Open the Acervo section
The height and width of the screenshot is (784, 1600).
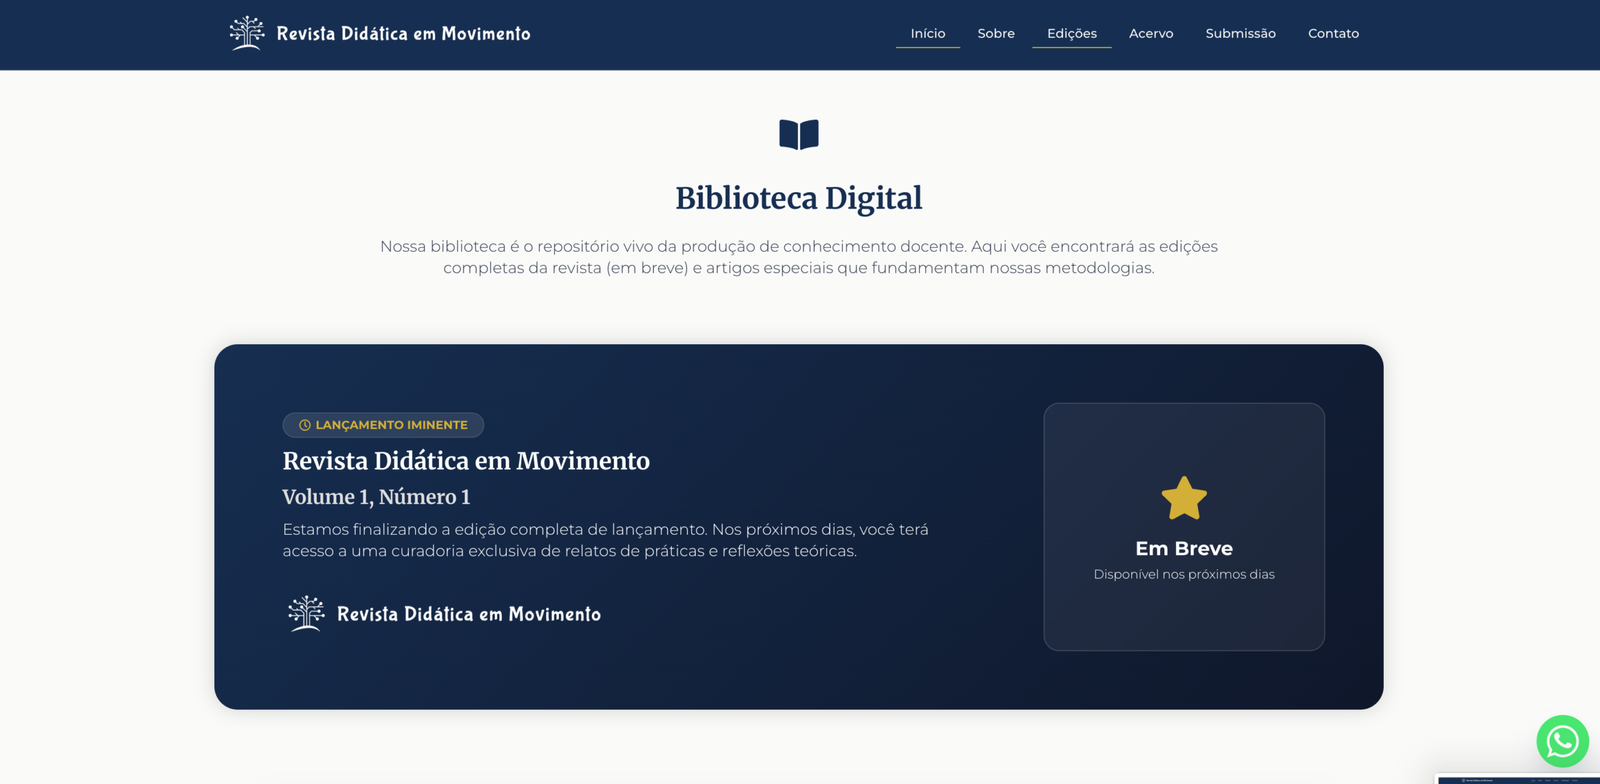tap(1150, 34)
